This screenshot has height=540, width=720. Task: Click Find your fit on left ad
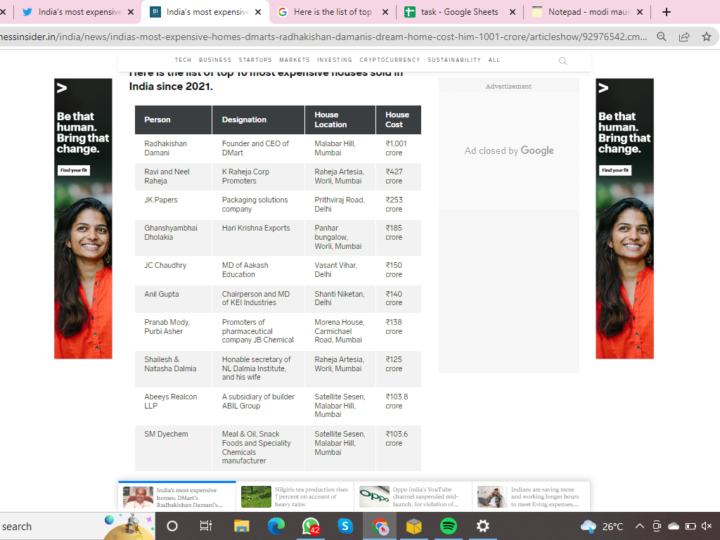73,170
